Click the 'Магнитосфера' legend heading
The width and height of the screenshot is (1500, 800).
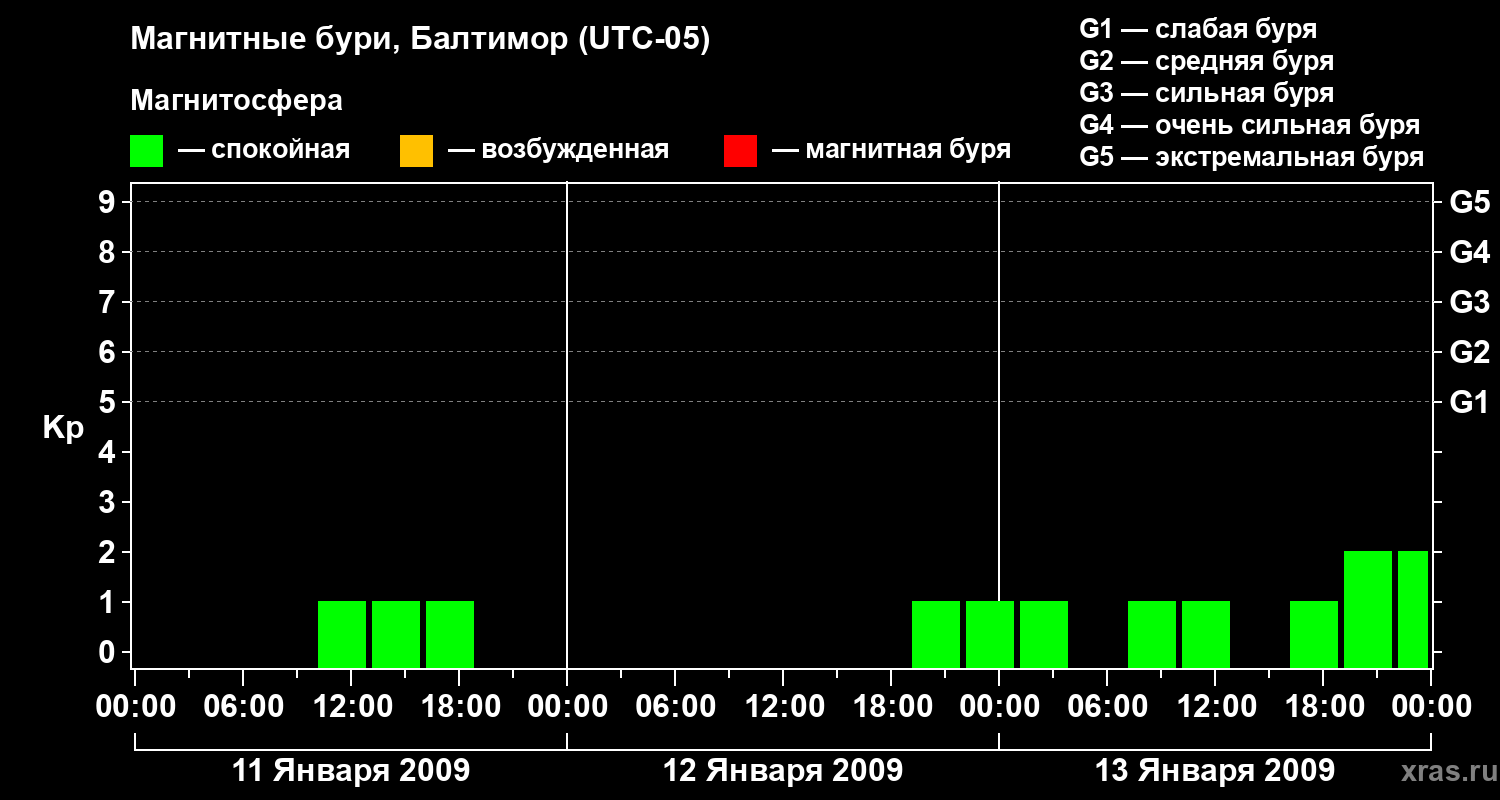pyautogui.click(x=236, y=101)
